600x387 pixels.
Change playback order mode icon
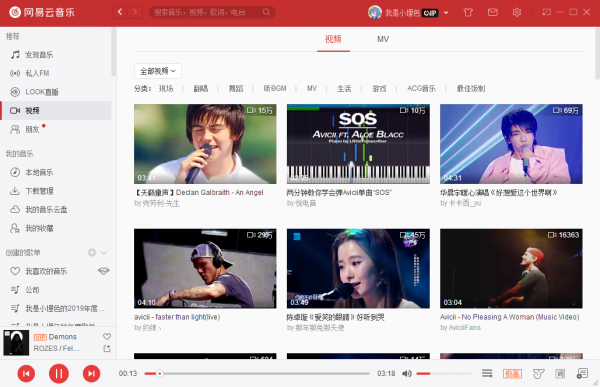click(487, 374)
